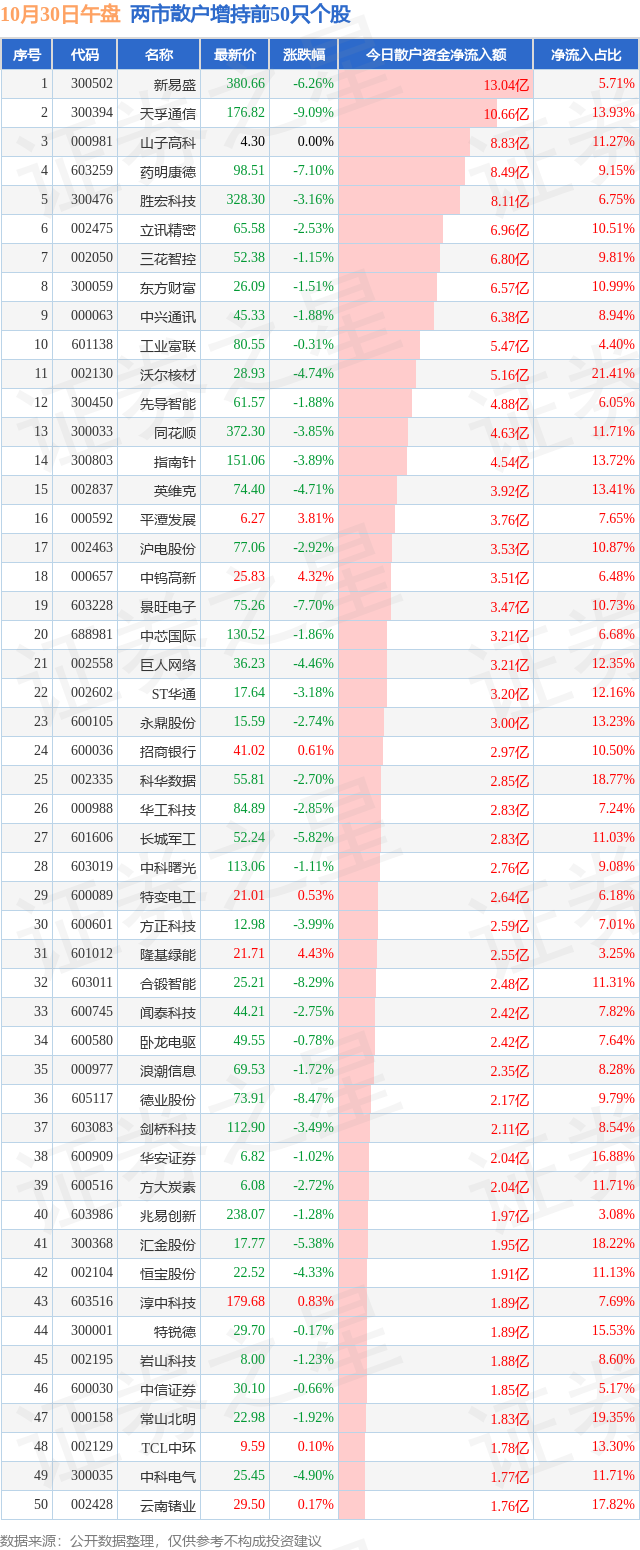The width and height of the screenshot is (640, 1550).
Task: Click stock name 中信证券
Action: click(x=168, y=1390)
